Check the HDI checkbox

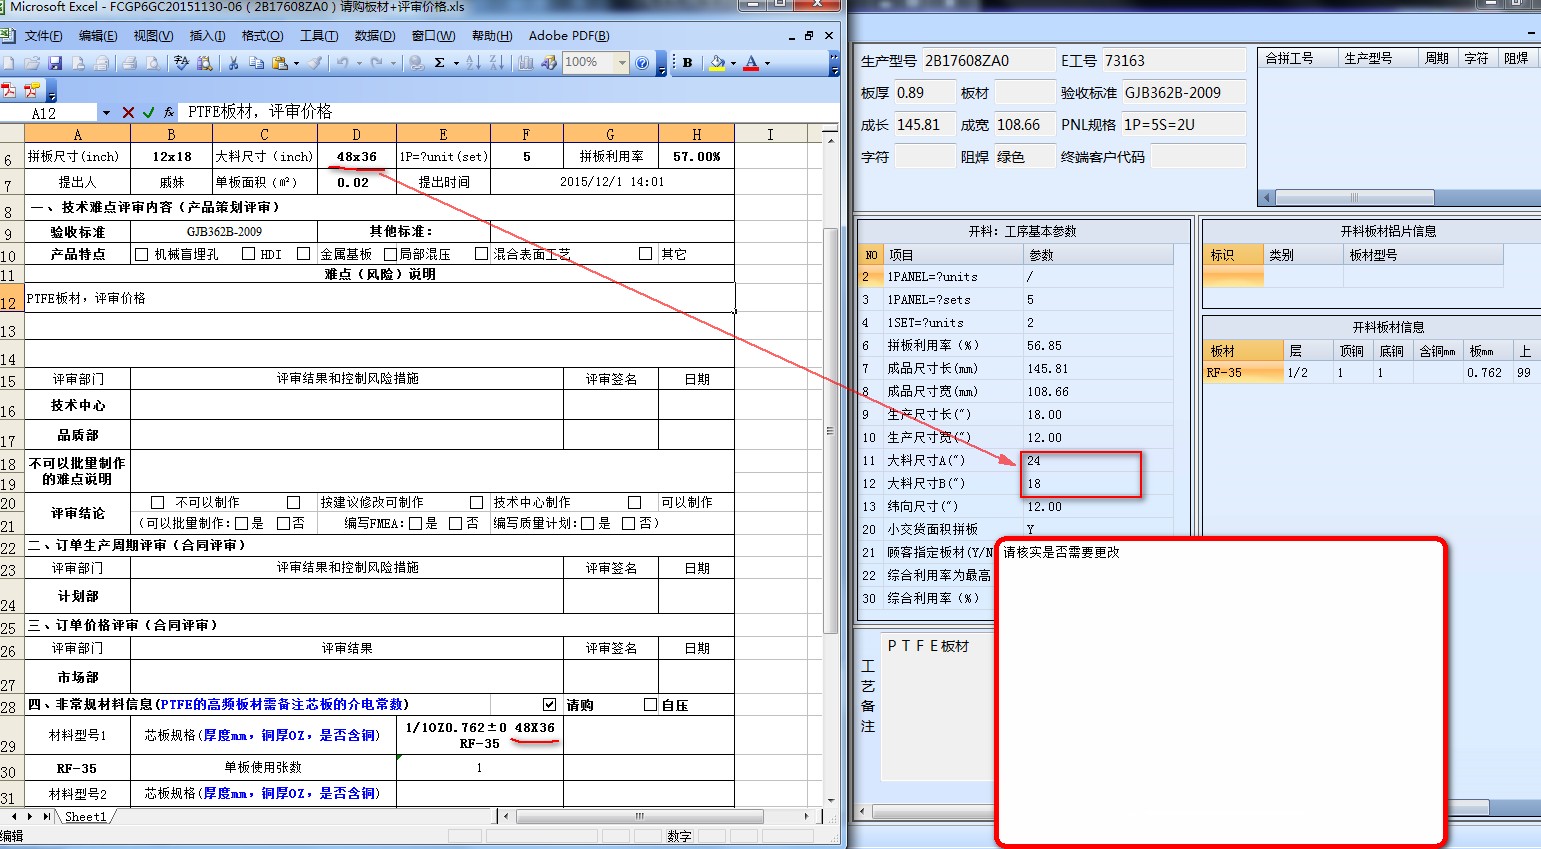(x=248, y=254)
